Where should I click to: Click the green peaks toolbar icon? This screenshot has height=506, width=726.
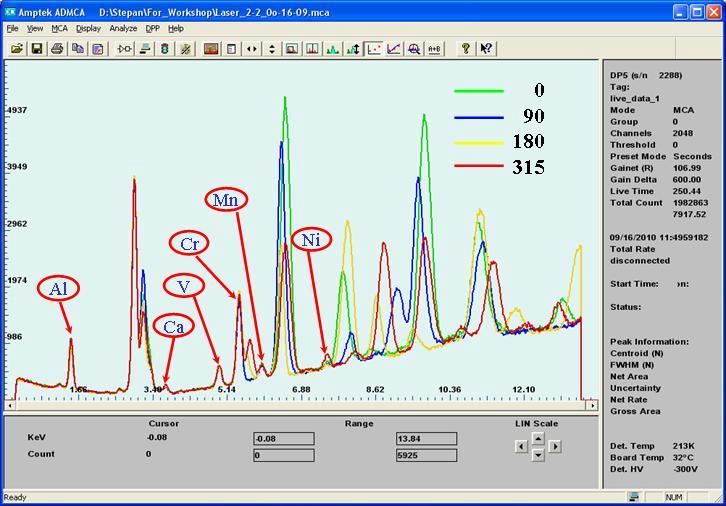coord(333,49)
